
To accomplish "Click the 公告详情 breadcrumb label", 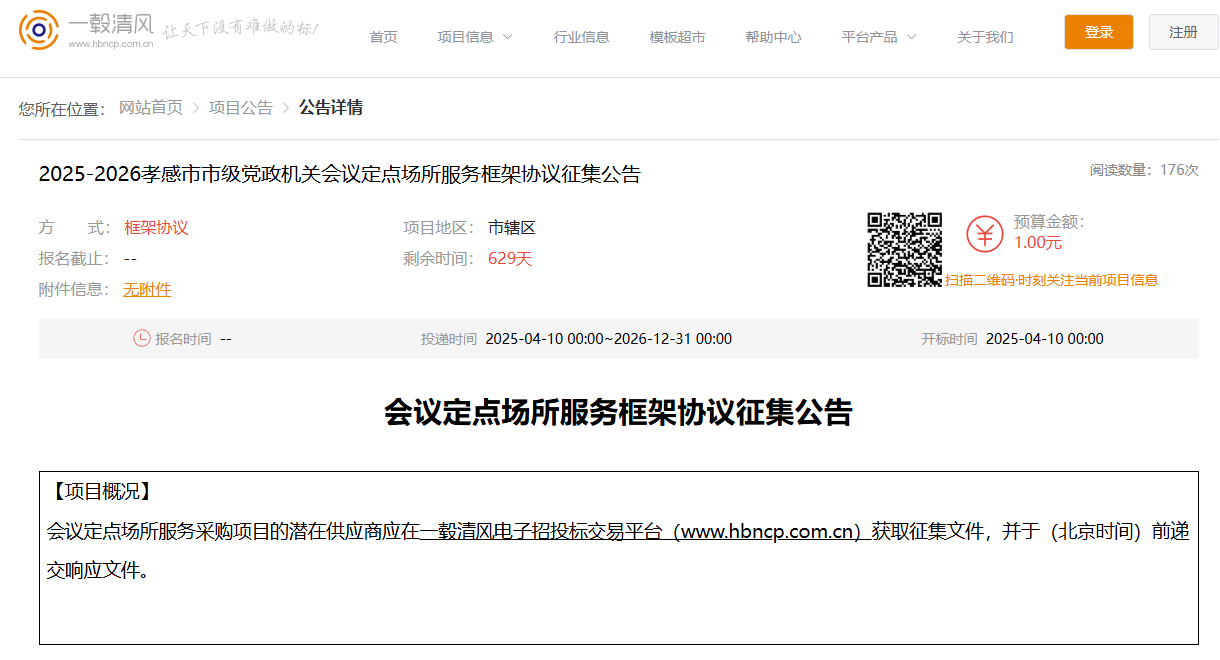I will [331, 107].
